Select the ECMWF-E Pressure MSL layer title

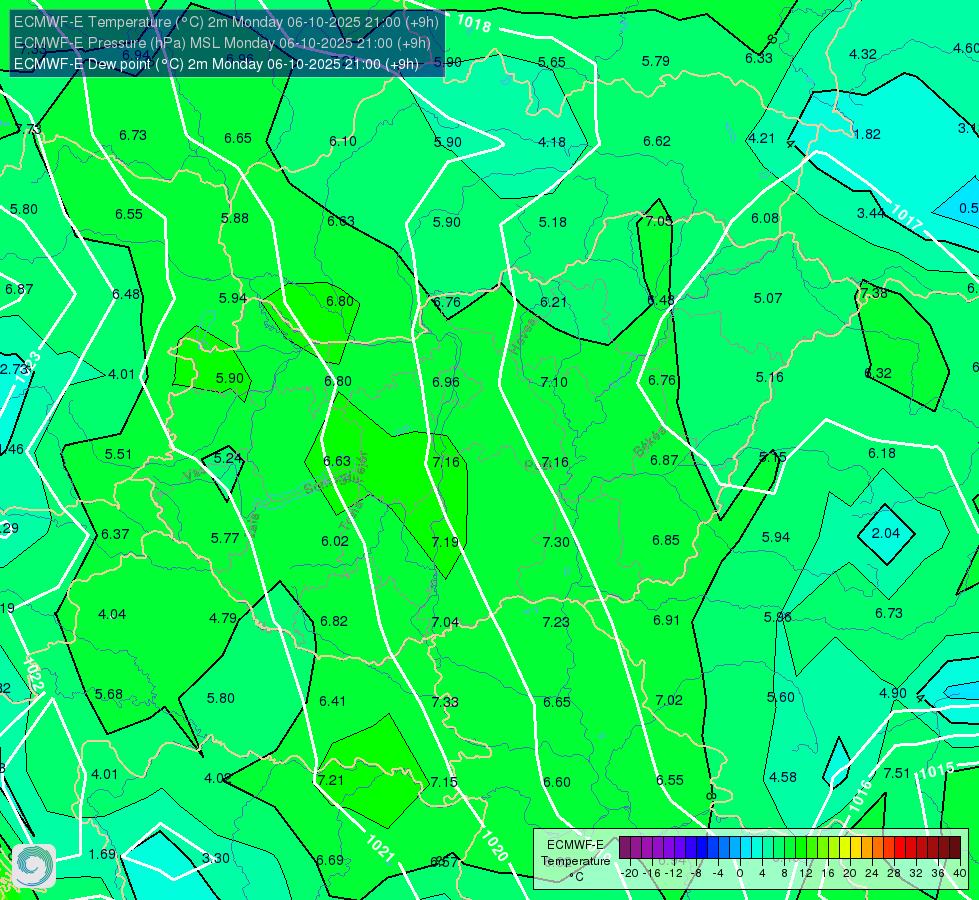click(x=222, y=43)
